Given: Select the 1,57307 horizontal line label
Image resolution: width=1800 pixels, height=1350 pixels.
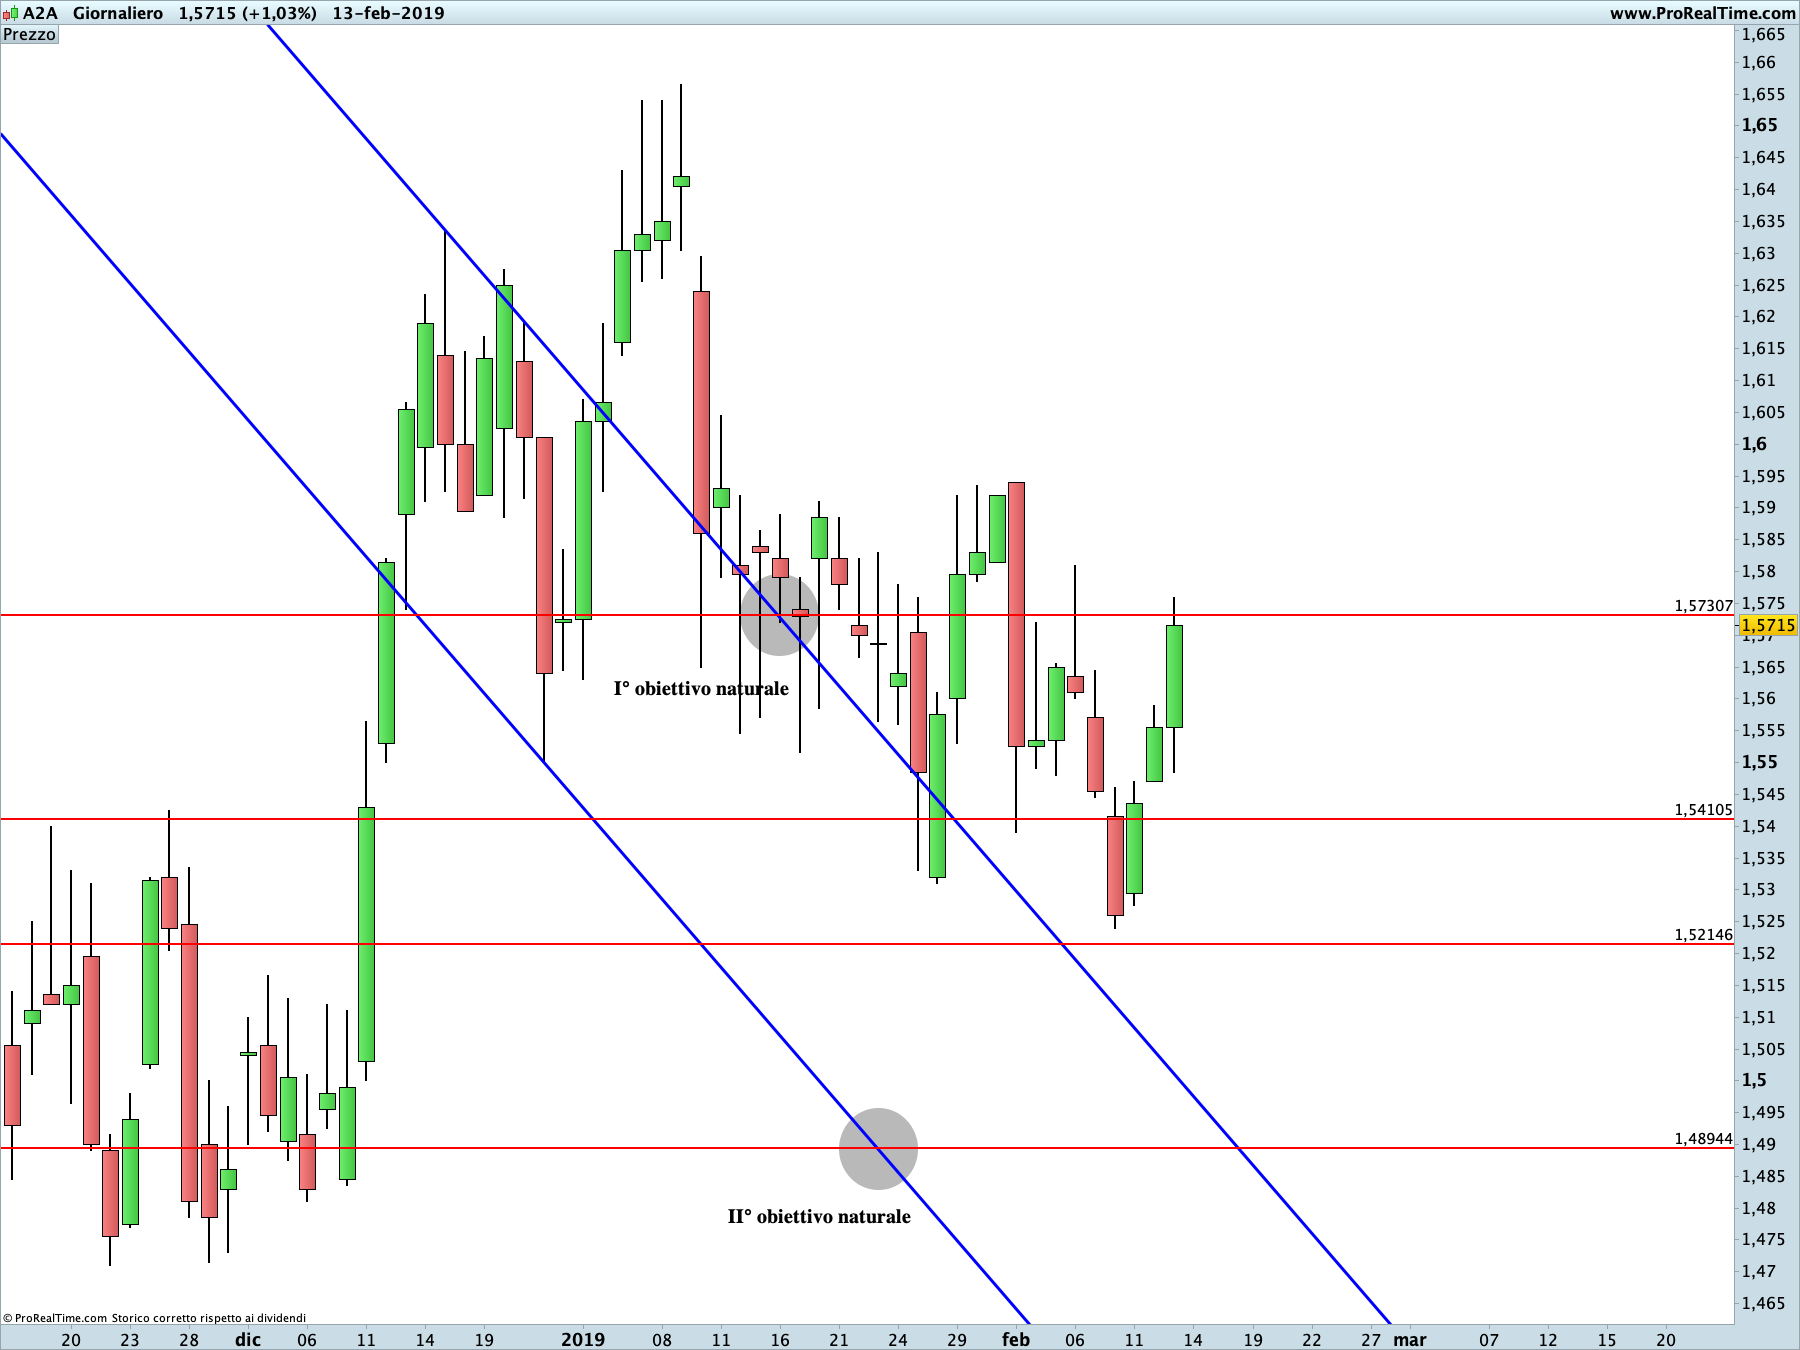Looking at the screenshot, I should 1704,605.
